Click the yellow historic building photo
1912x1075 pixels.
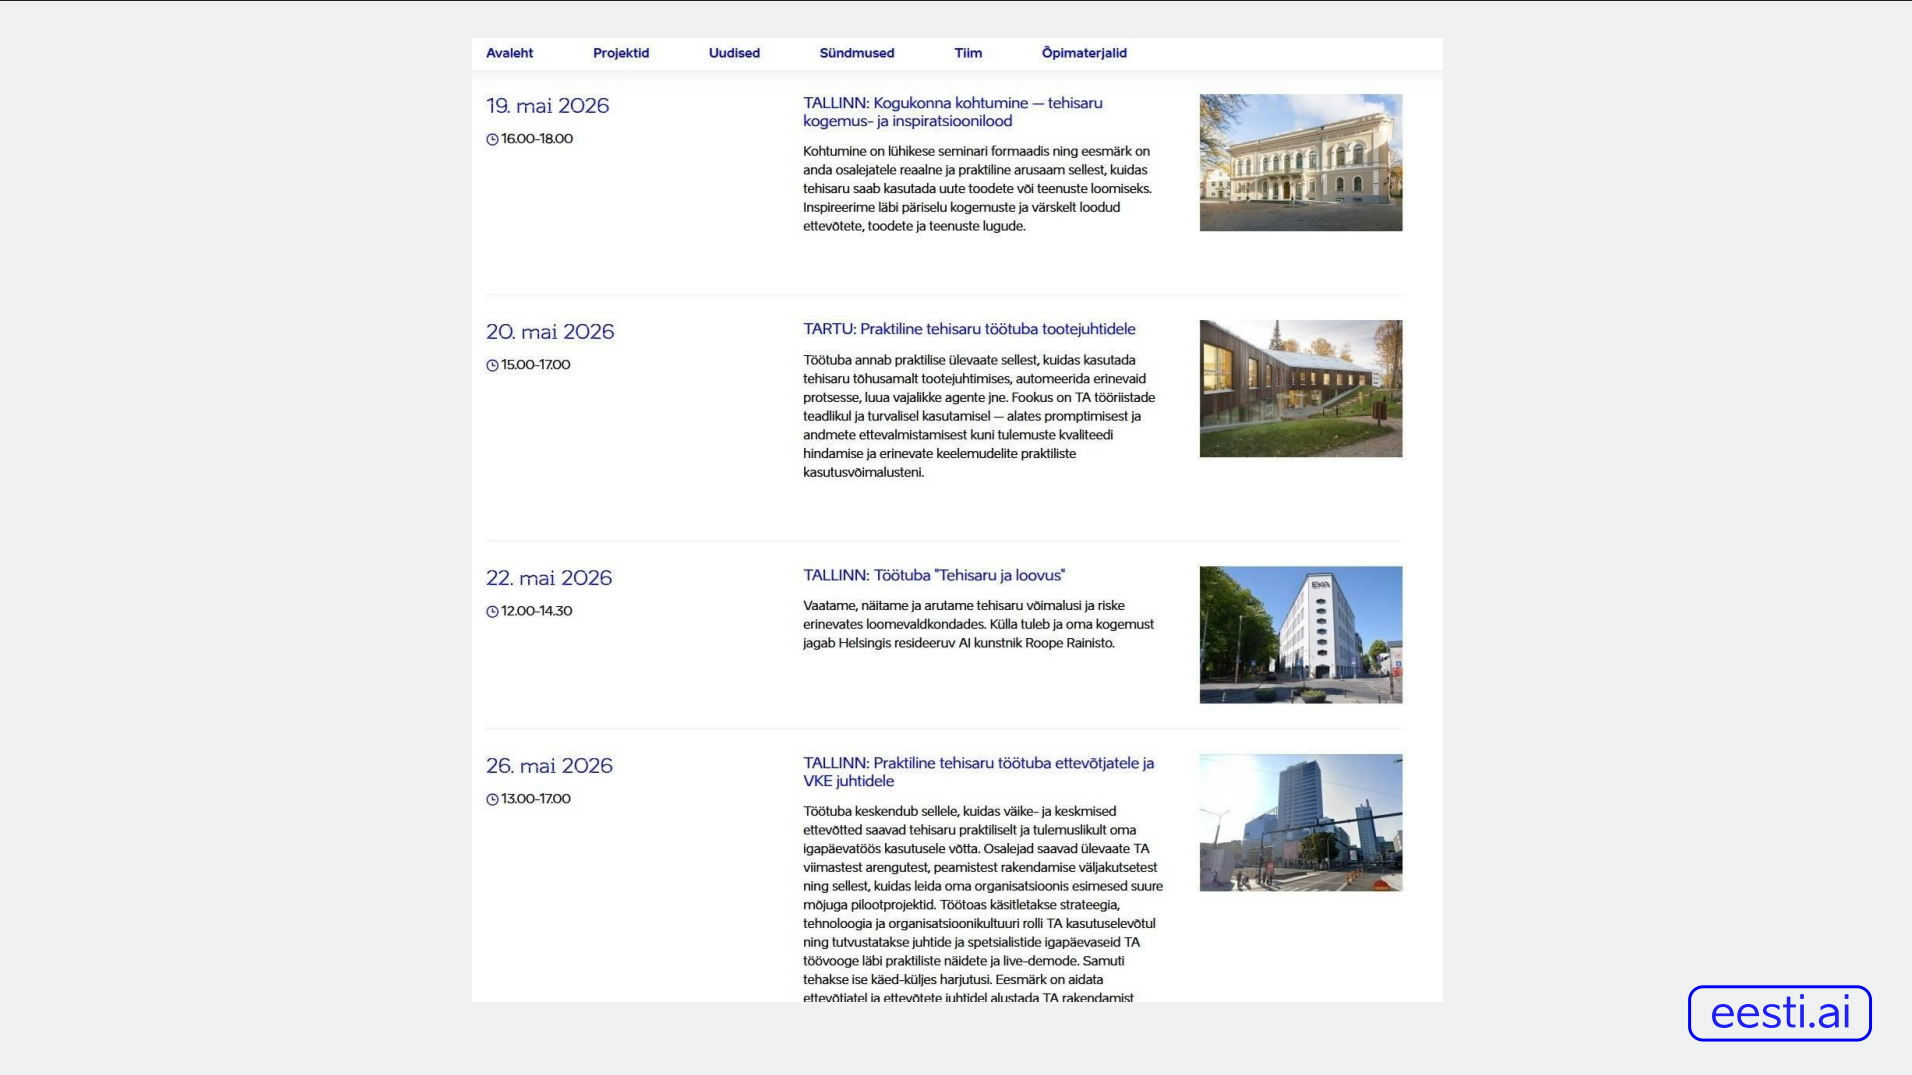tap(1301, 163)
